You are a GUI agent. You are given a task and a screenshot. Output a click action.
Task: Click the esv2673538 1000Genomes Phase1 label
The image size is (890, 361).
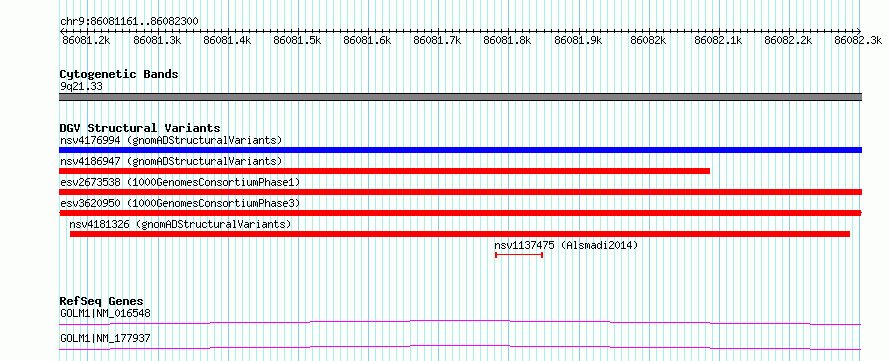tap(180, 182)
